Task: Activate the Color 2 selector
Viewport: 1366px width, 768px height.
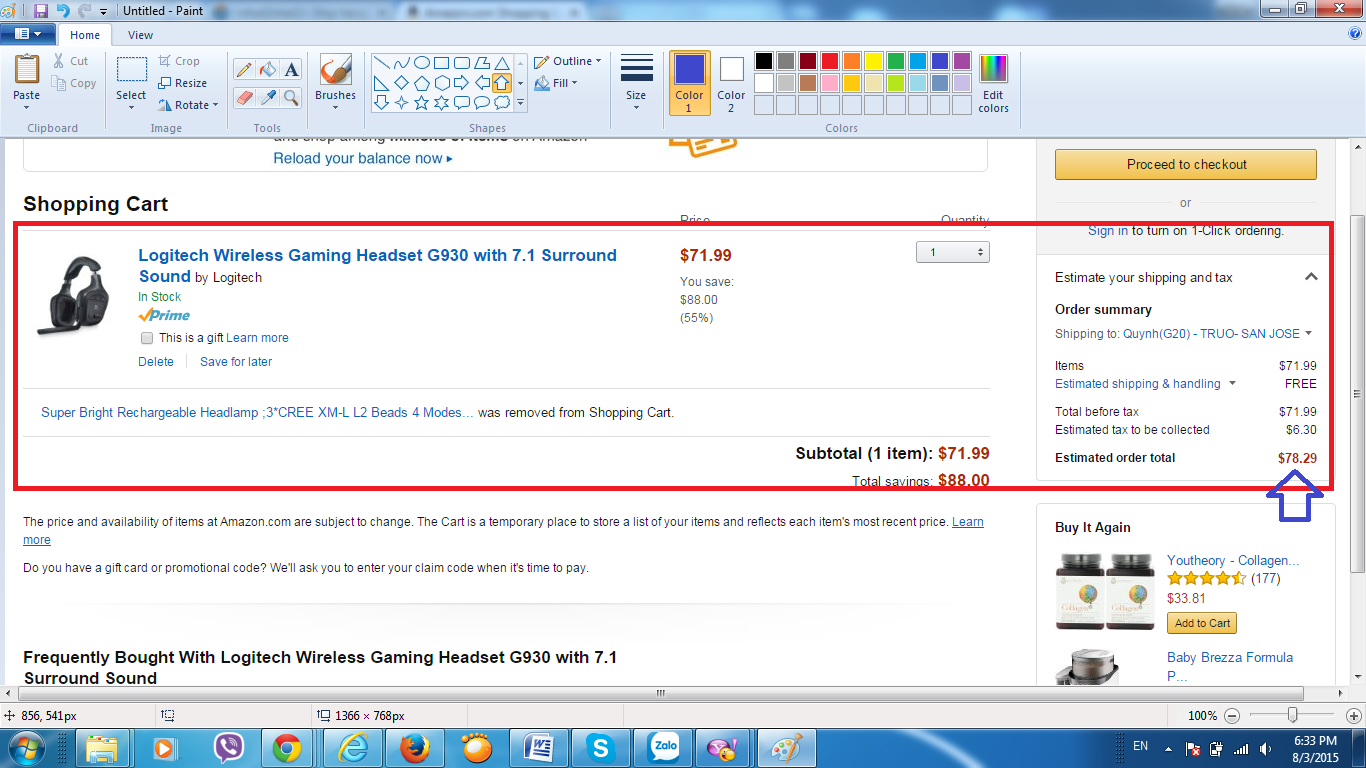Action: coord(731,83)
